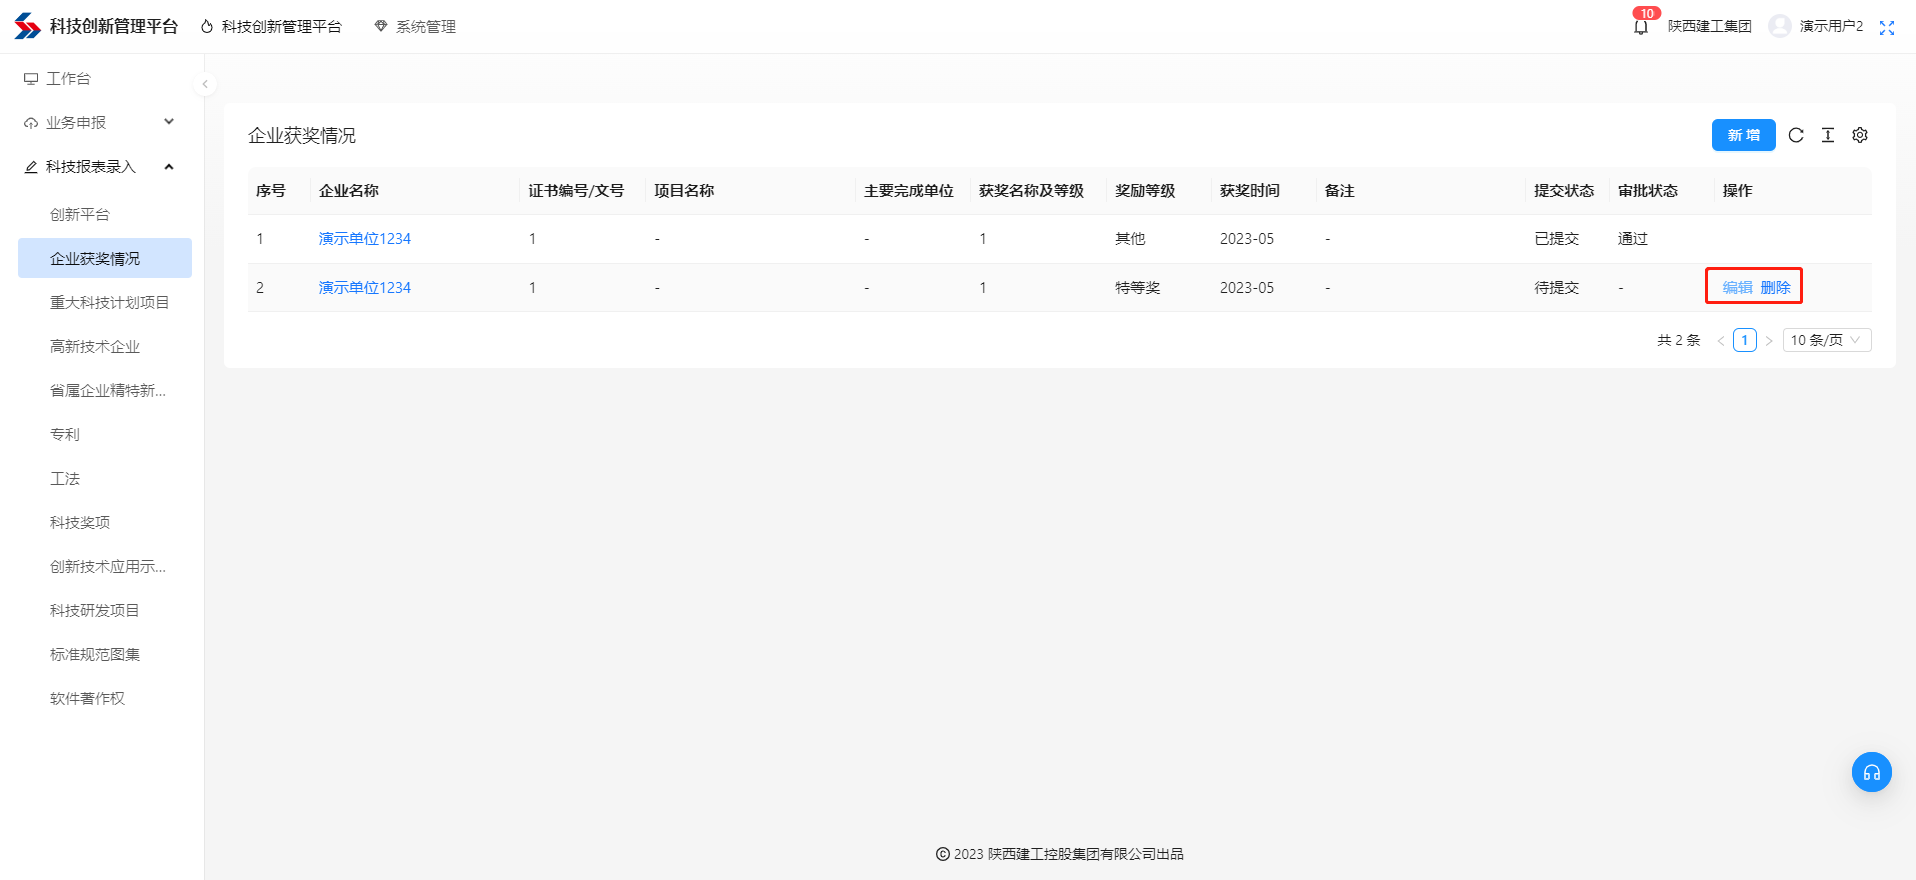Toggle fullscreen mode icon
This screenshot has height=880, width=1916.
click(x=1886, y=27)
